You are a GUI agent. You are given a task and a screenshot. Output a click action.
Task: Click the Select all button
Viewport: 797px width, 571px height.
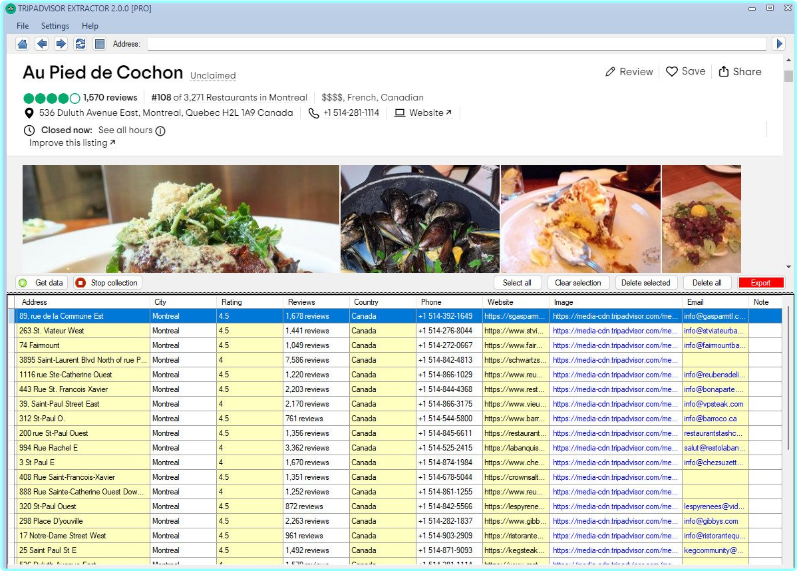click(x=517, y=283)
